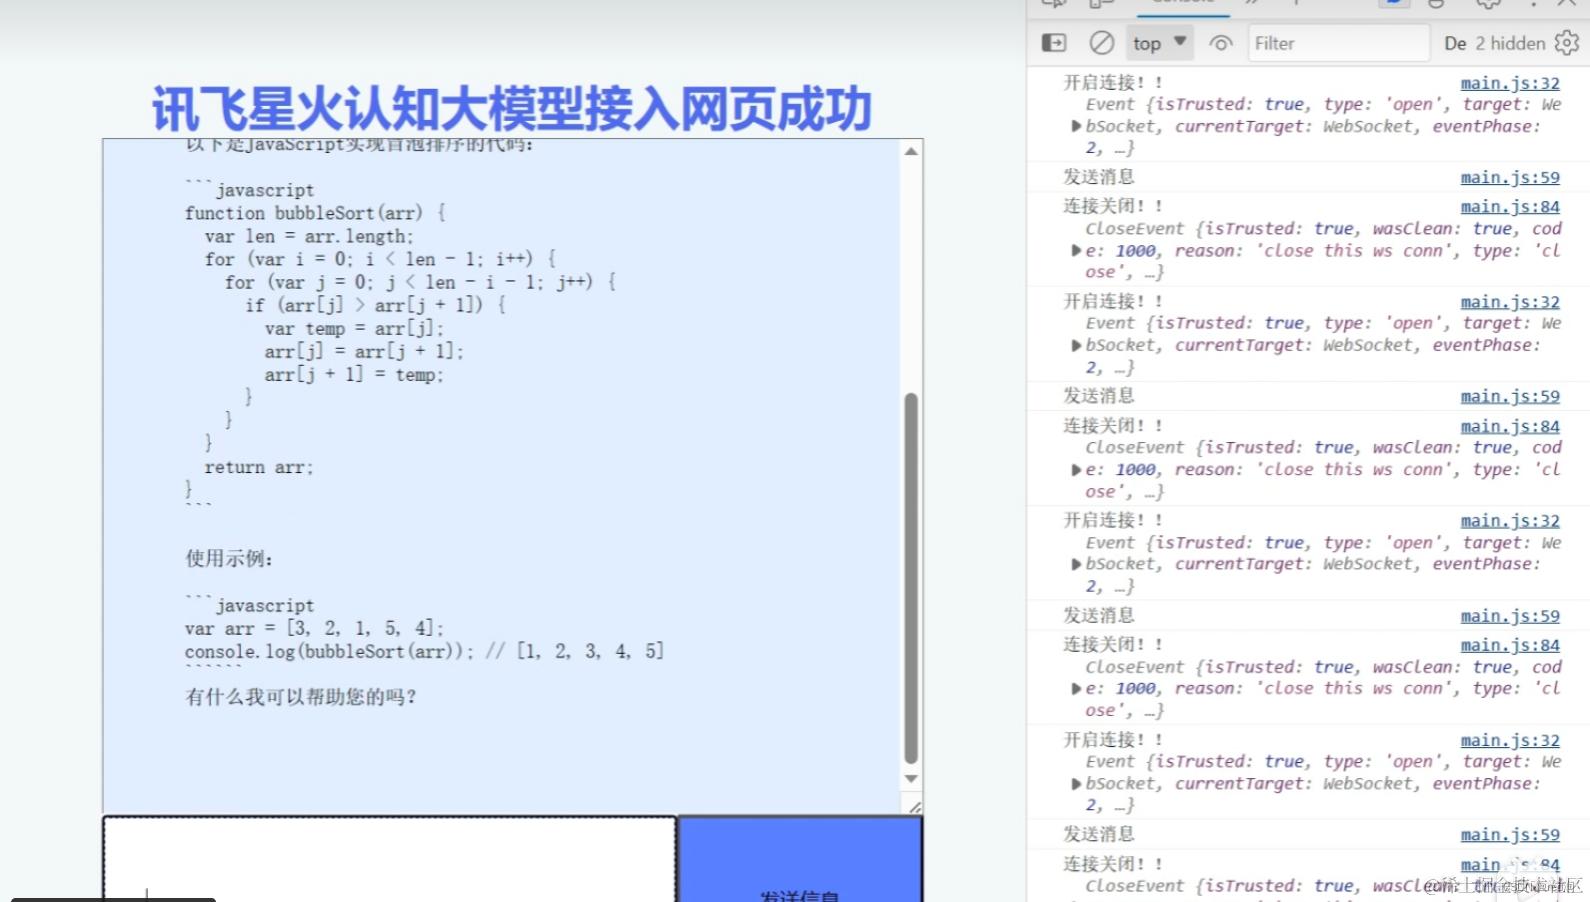Expand the third open Event object triangle
The width and height of the screenshot is (1590, 902).
tap(1076, 564)
